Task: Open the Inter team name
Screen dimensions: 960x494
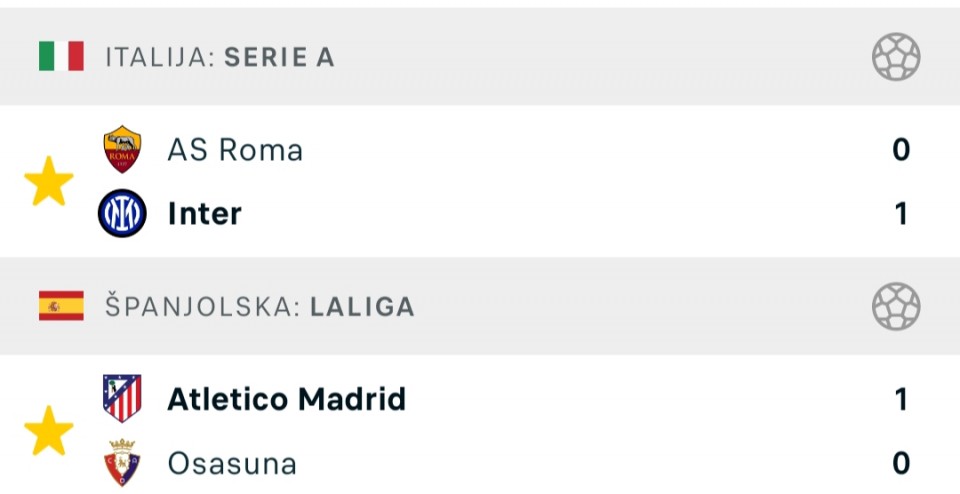Action: (x=205, y=213)
